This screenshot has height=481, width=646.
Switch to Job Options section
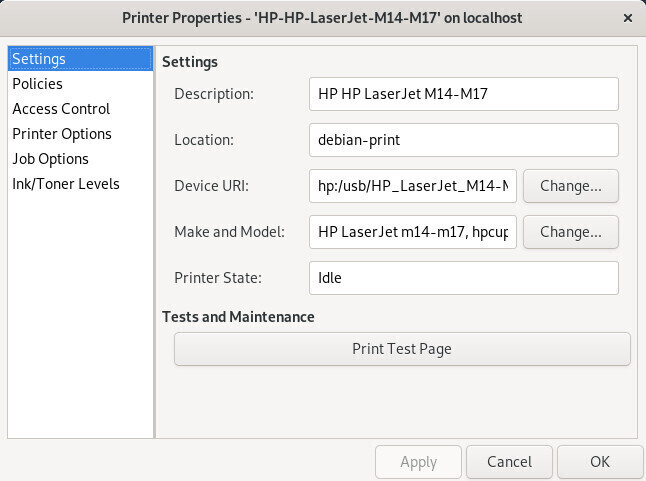click(x=80, y=159)
